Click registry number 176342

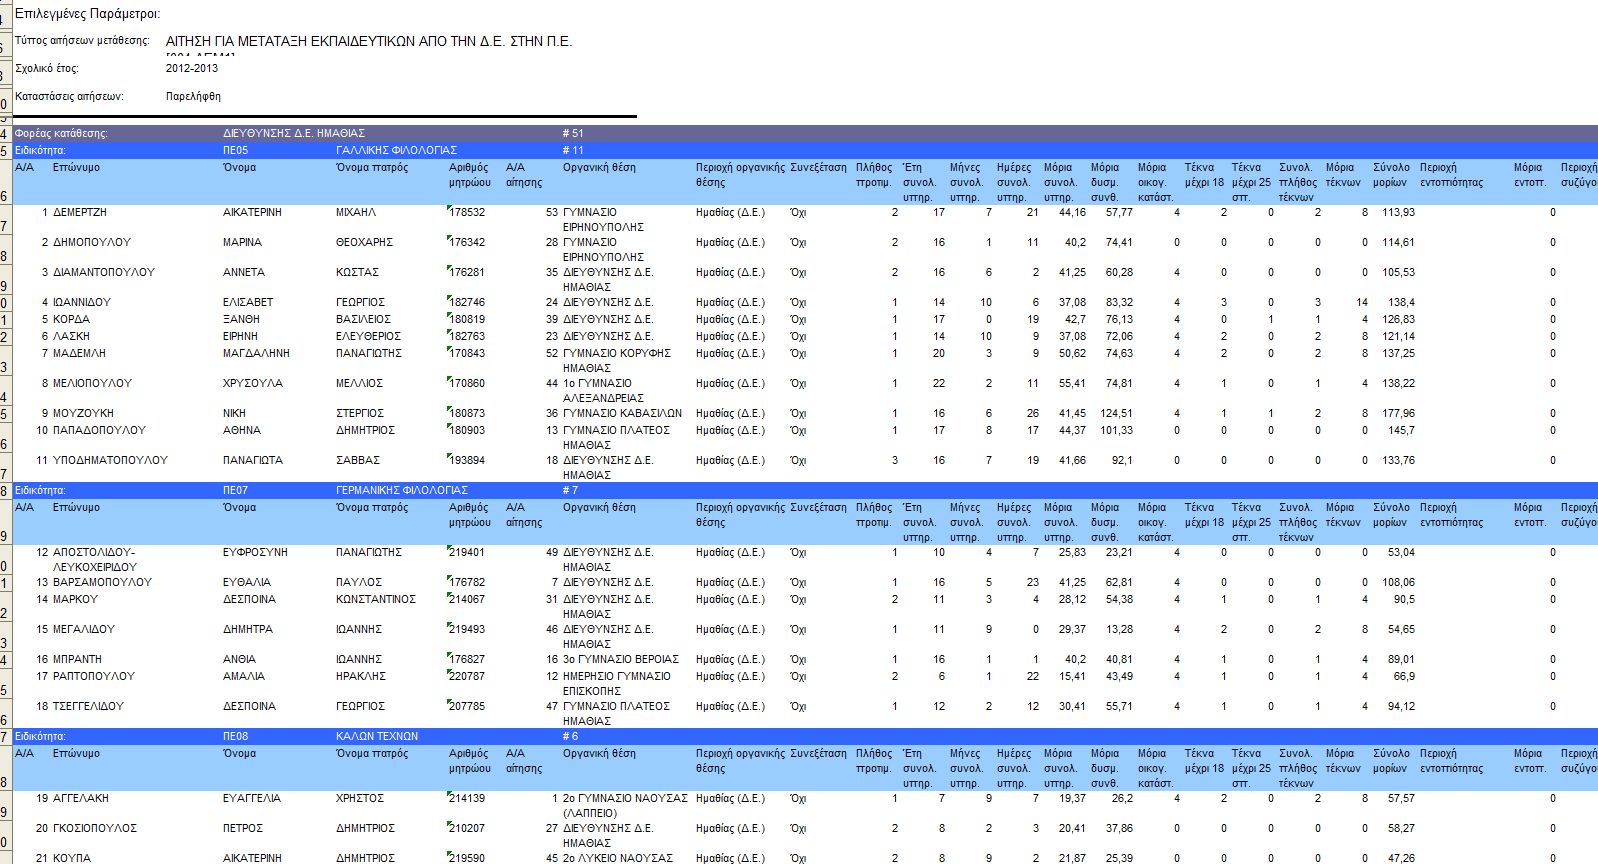click(467, 243)
